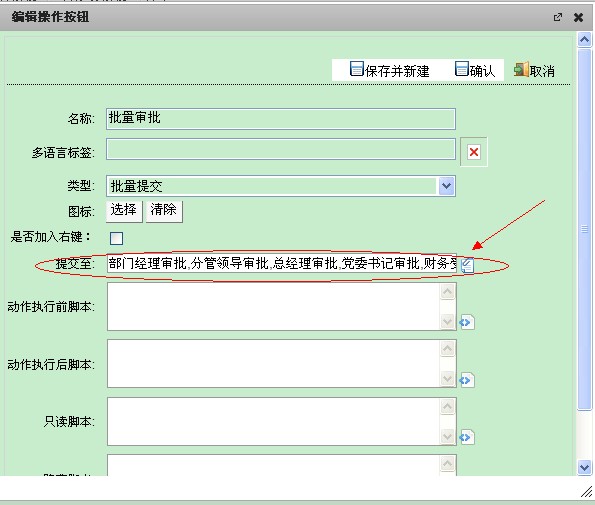Click inside the 动作执行前脚本 text area
The height and width of the screenshot is (505, 595).
tap(274, 307)
